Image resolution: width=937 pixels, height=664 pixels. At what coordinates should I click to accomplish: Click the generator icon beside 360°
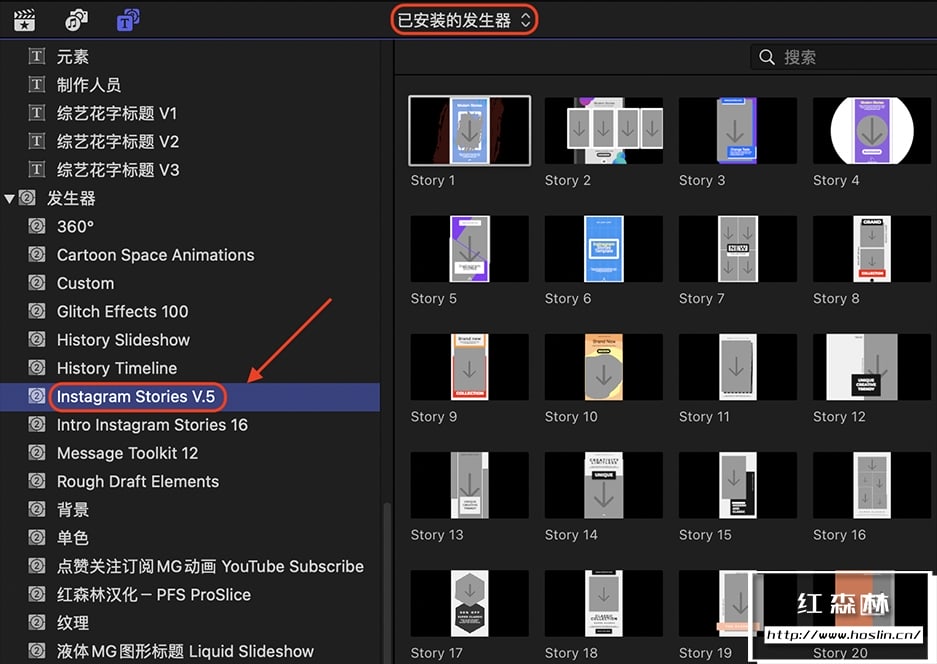point(36,227)
